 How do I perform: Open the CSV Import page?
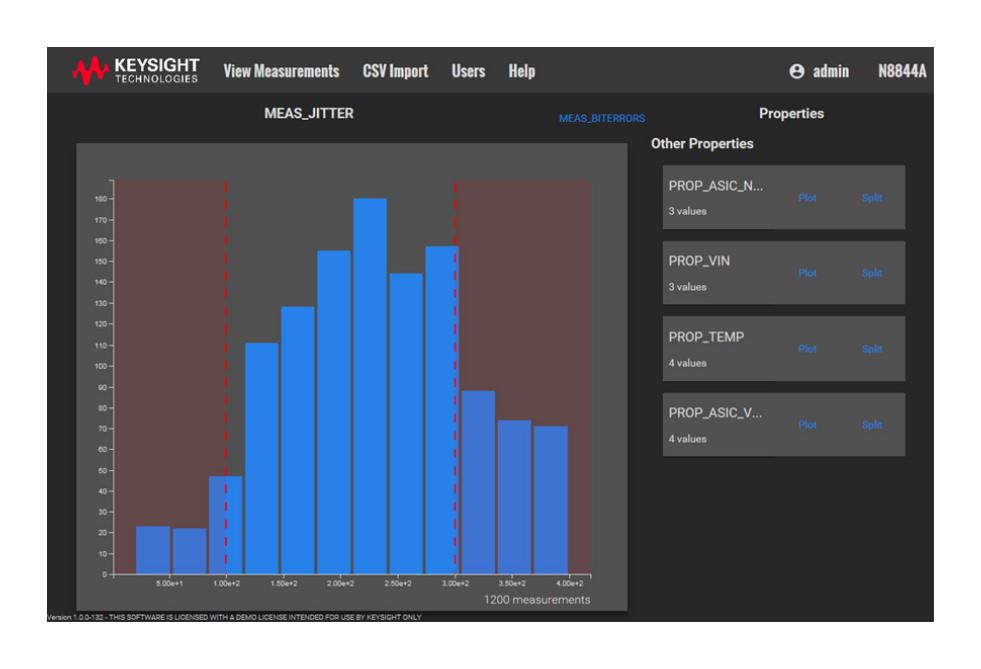[x=395, y=71]
